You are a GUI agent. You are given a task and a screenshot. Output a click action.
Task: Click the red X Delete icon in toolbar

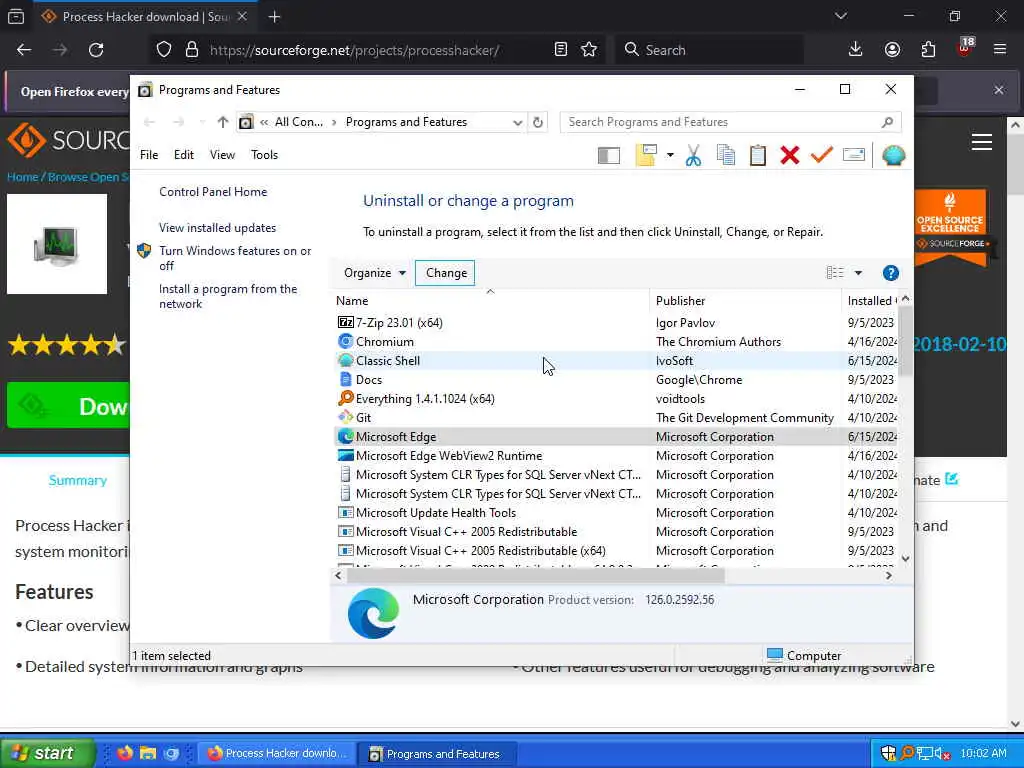point(790,155)
